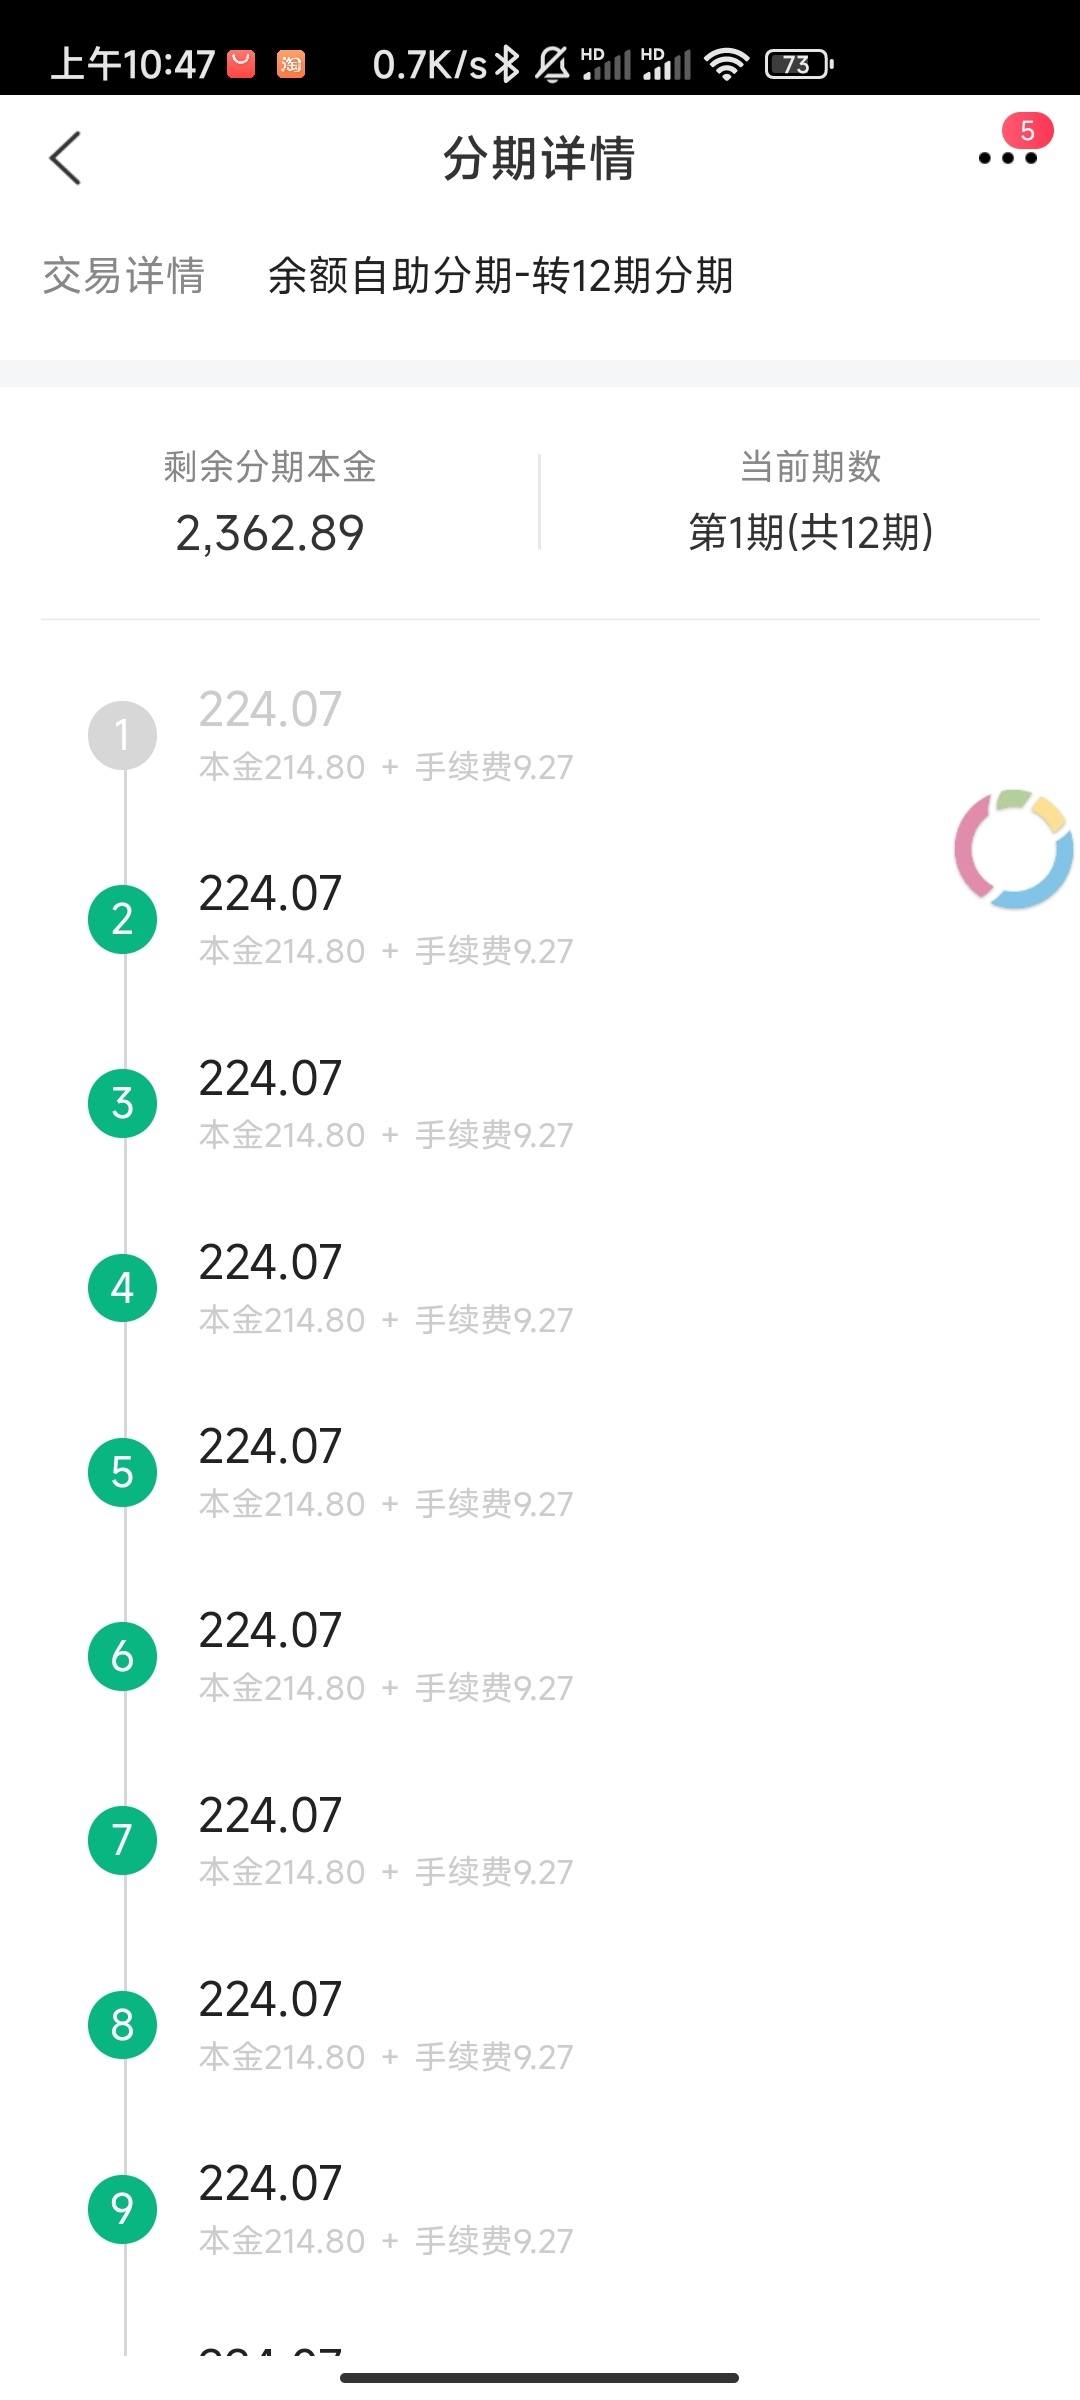Tap the 第1期(共12期) current period text
Image resolution: width=1080 pixels, height=2400 pixels.
click(811, 532)
